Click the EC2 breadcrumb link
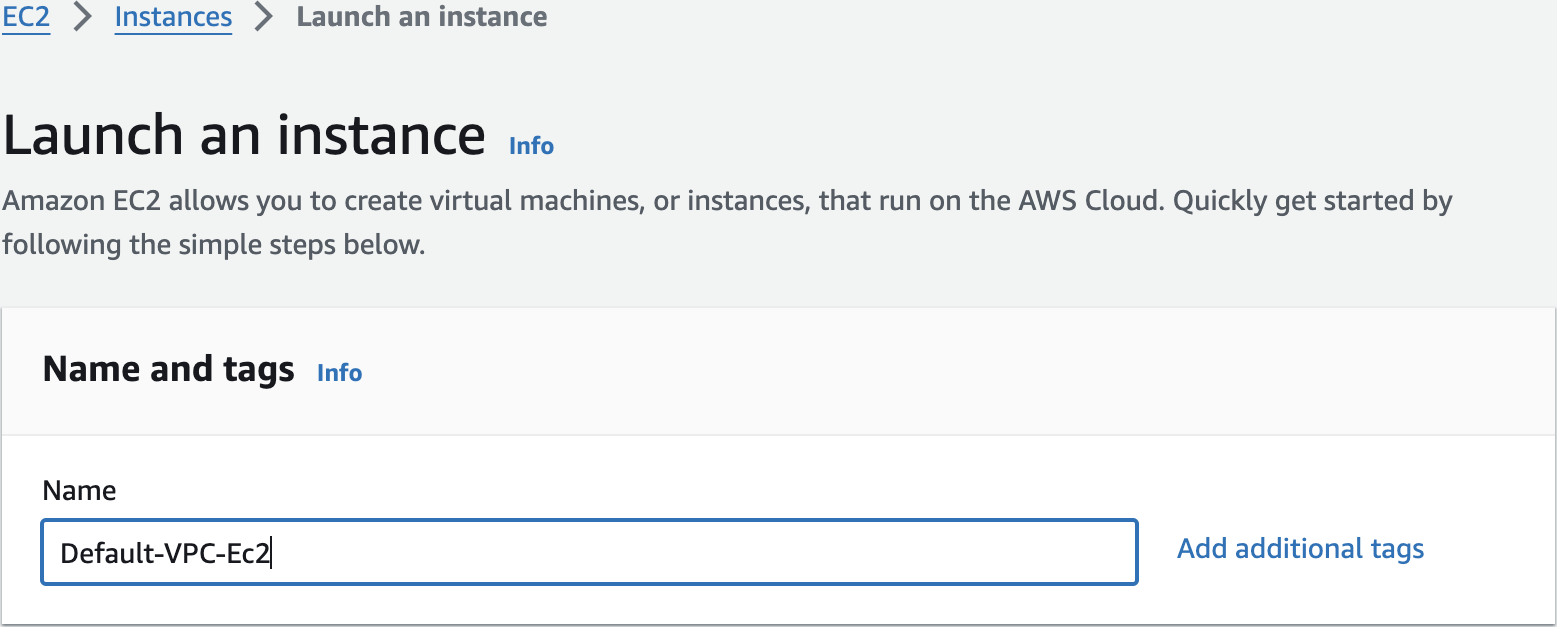The height and width of the screenshot is (627, 1557). click(x=26, y=17)
